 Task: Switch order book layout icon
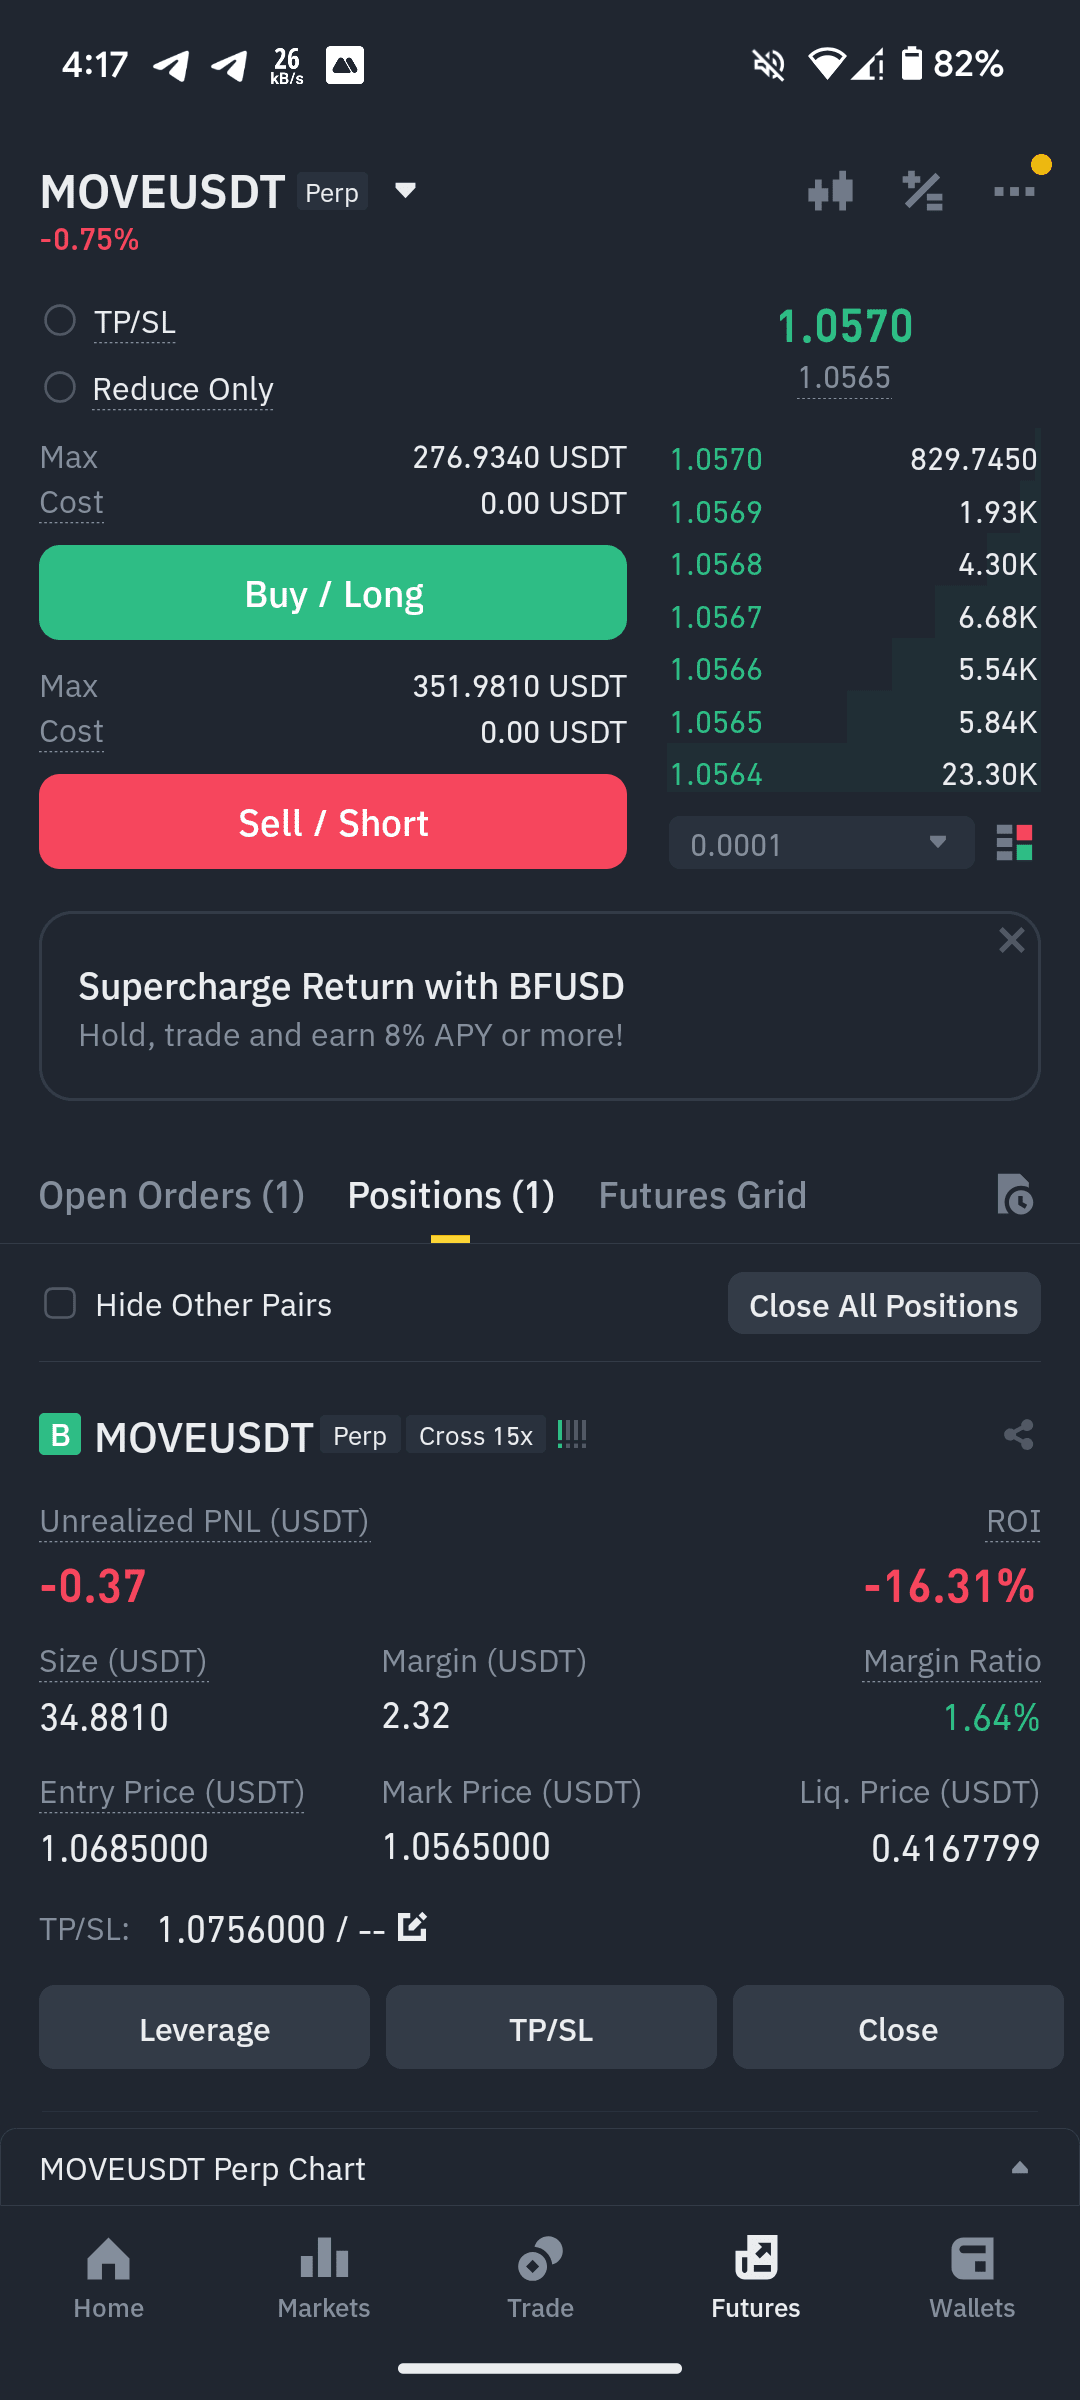[1014, 843]
